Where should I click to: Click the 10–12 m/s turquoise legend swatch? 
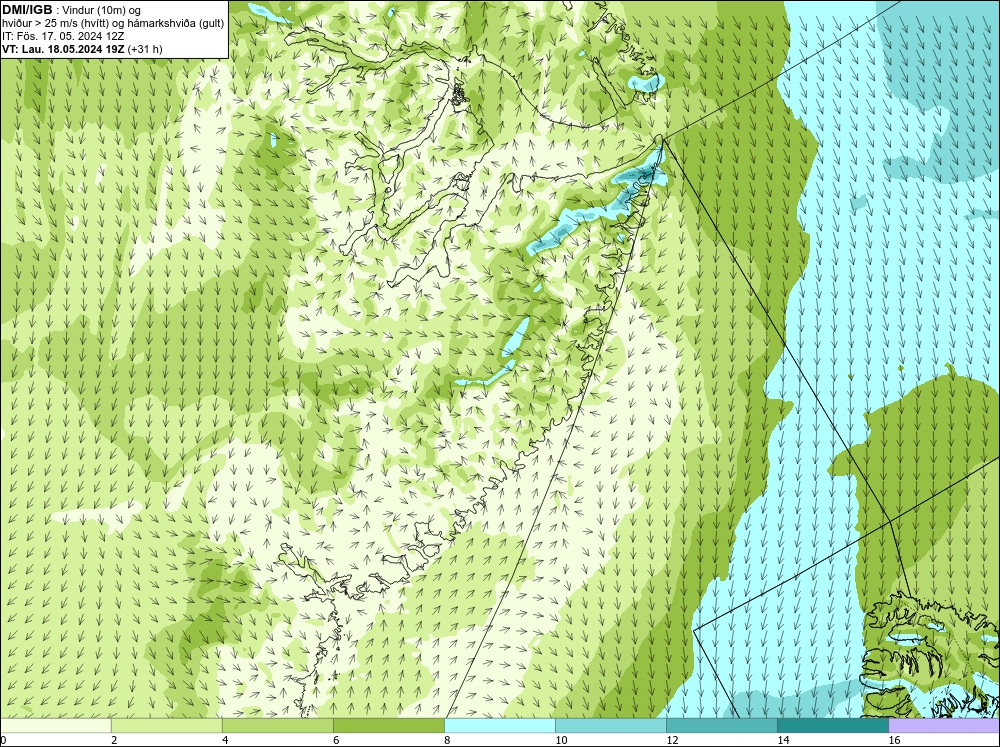coord(610,725)
